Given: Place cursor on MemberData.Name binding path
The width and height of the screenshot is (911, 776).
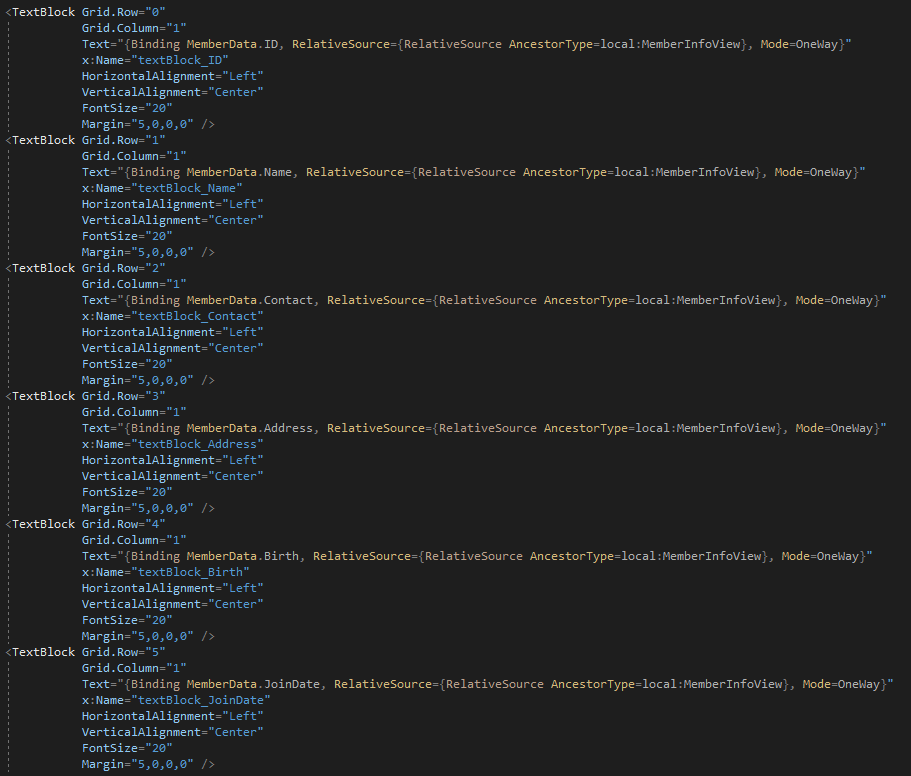Looking at the screenshot, I should point(239,172).
